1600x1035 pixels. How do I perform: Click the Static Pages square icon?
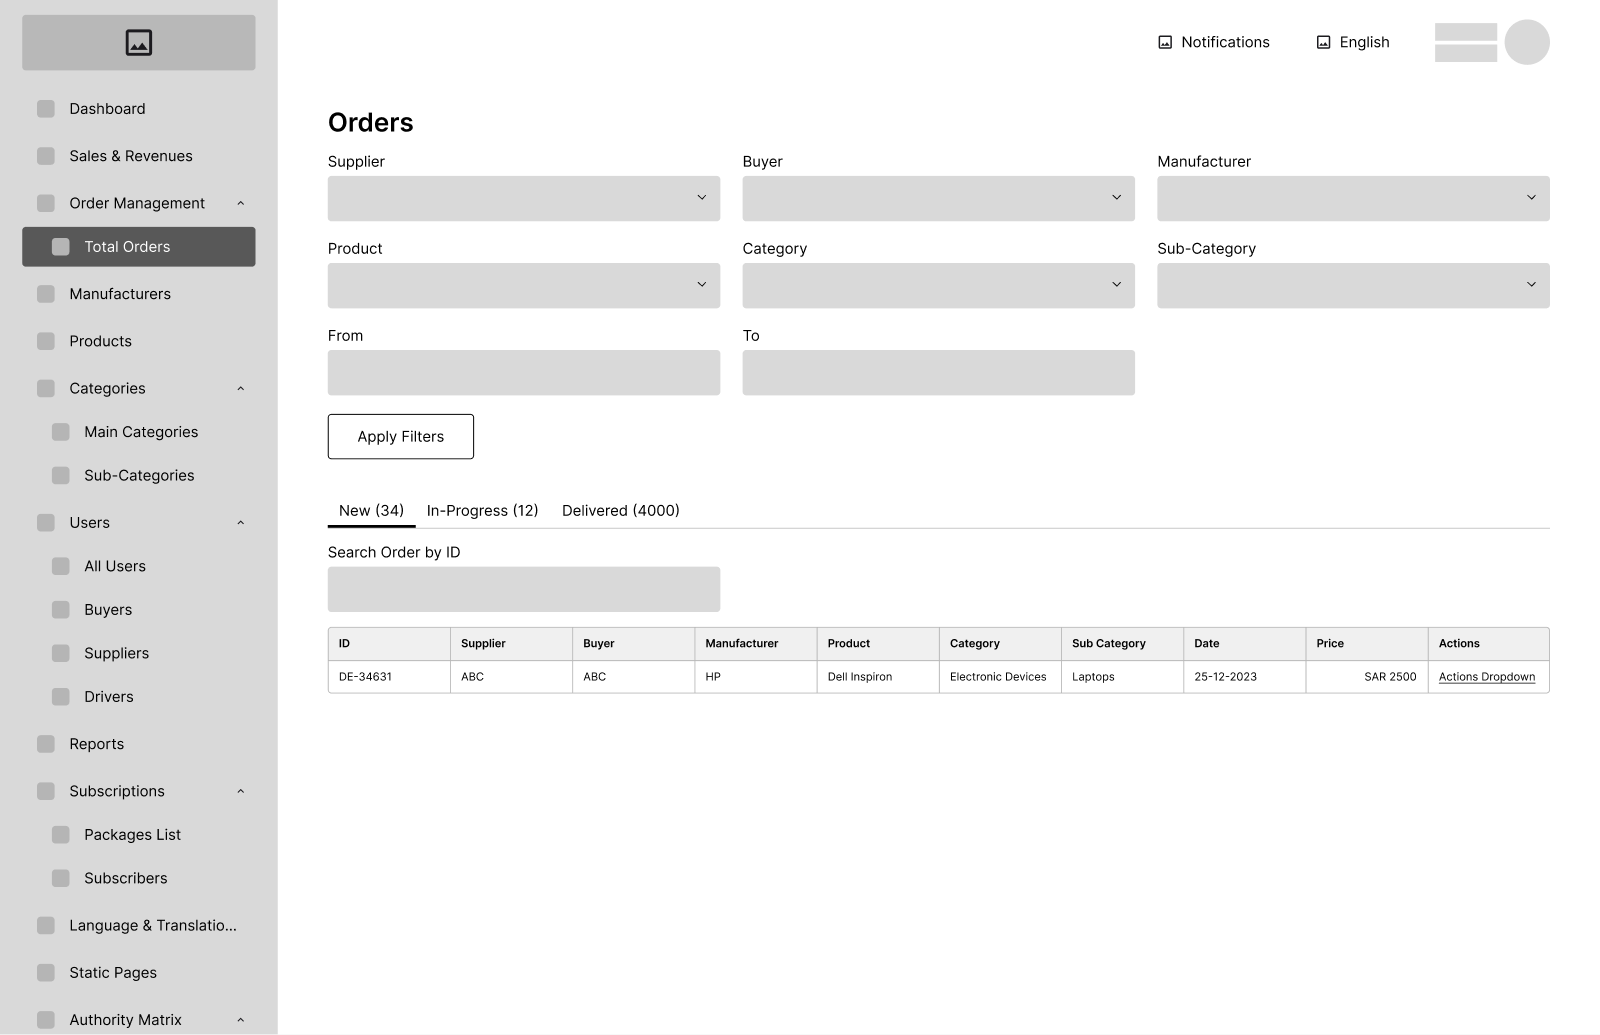[x=46, y=973]
